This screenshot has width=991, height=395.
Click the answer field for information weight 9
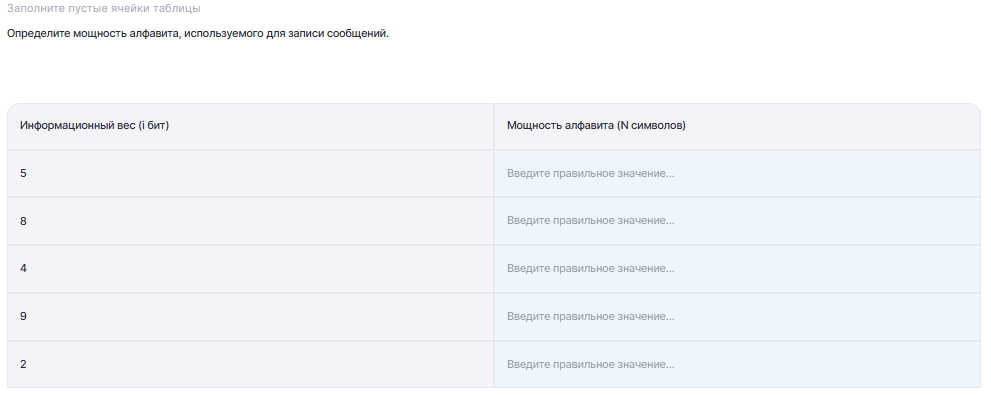coord(737,317)
